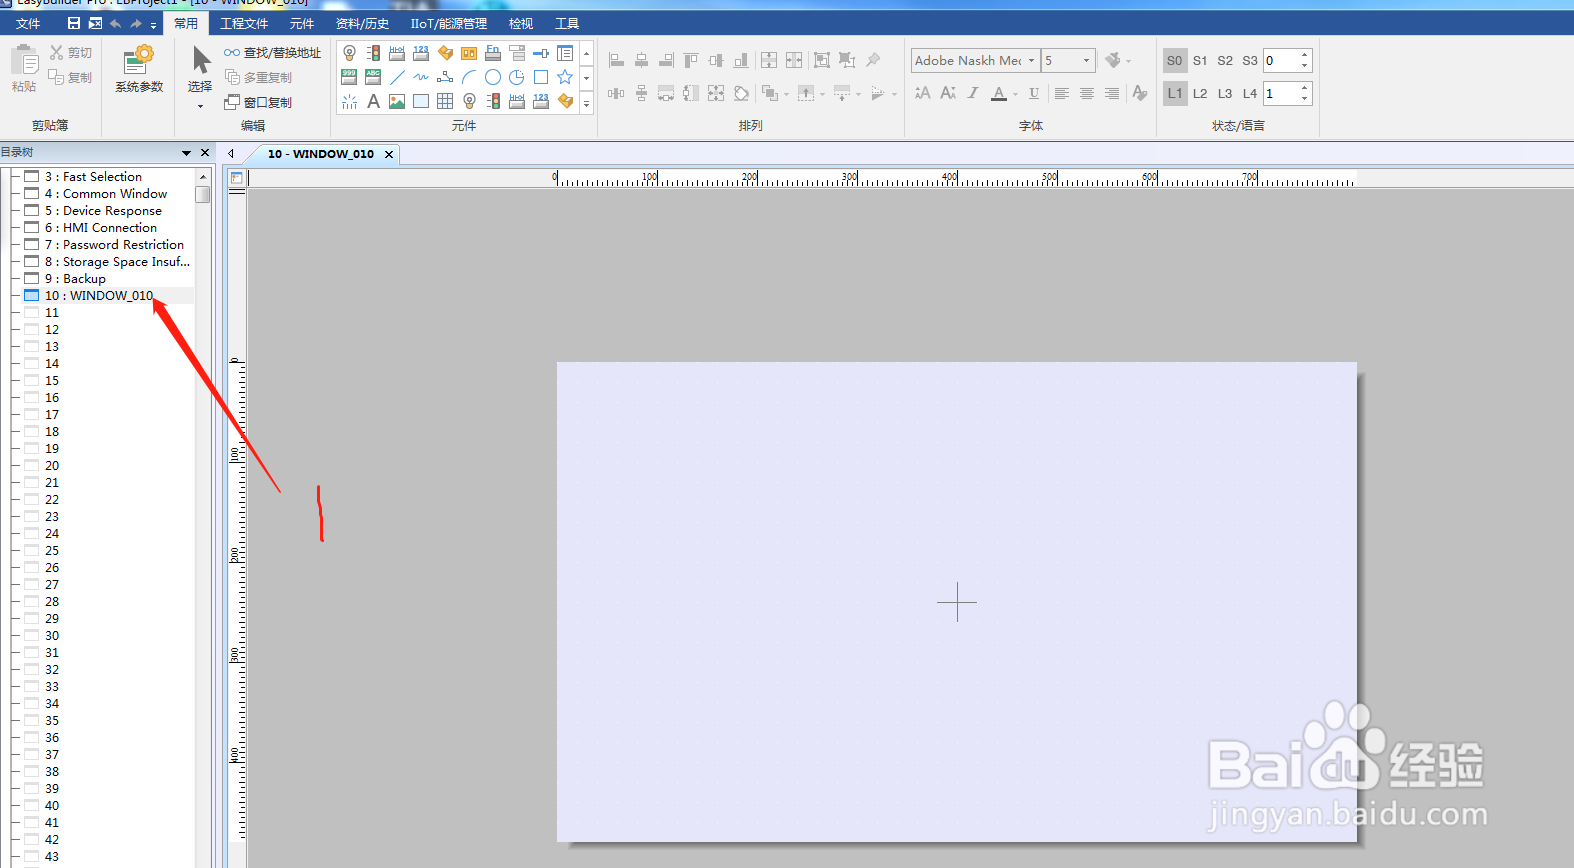1574x868 pixels.
Task: Increase the state number stepper value
Action: click(x=1305, y=55)
